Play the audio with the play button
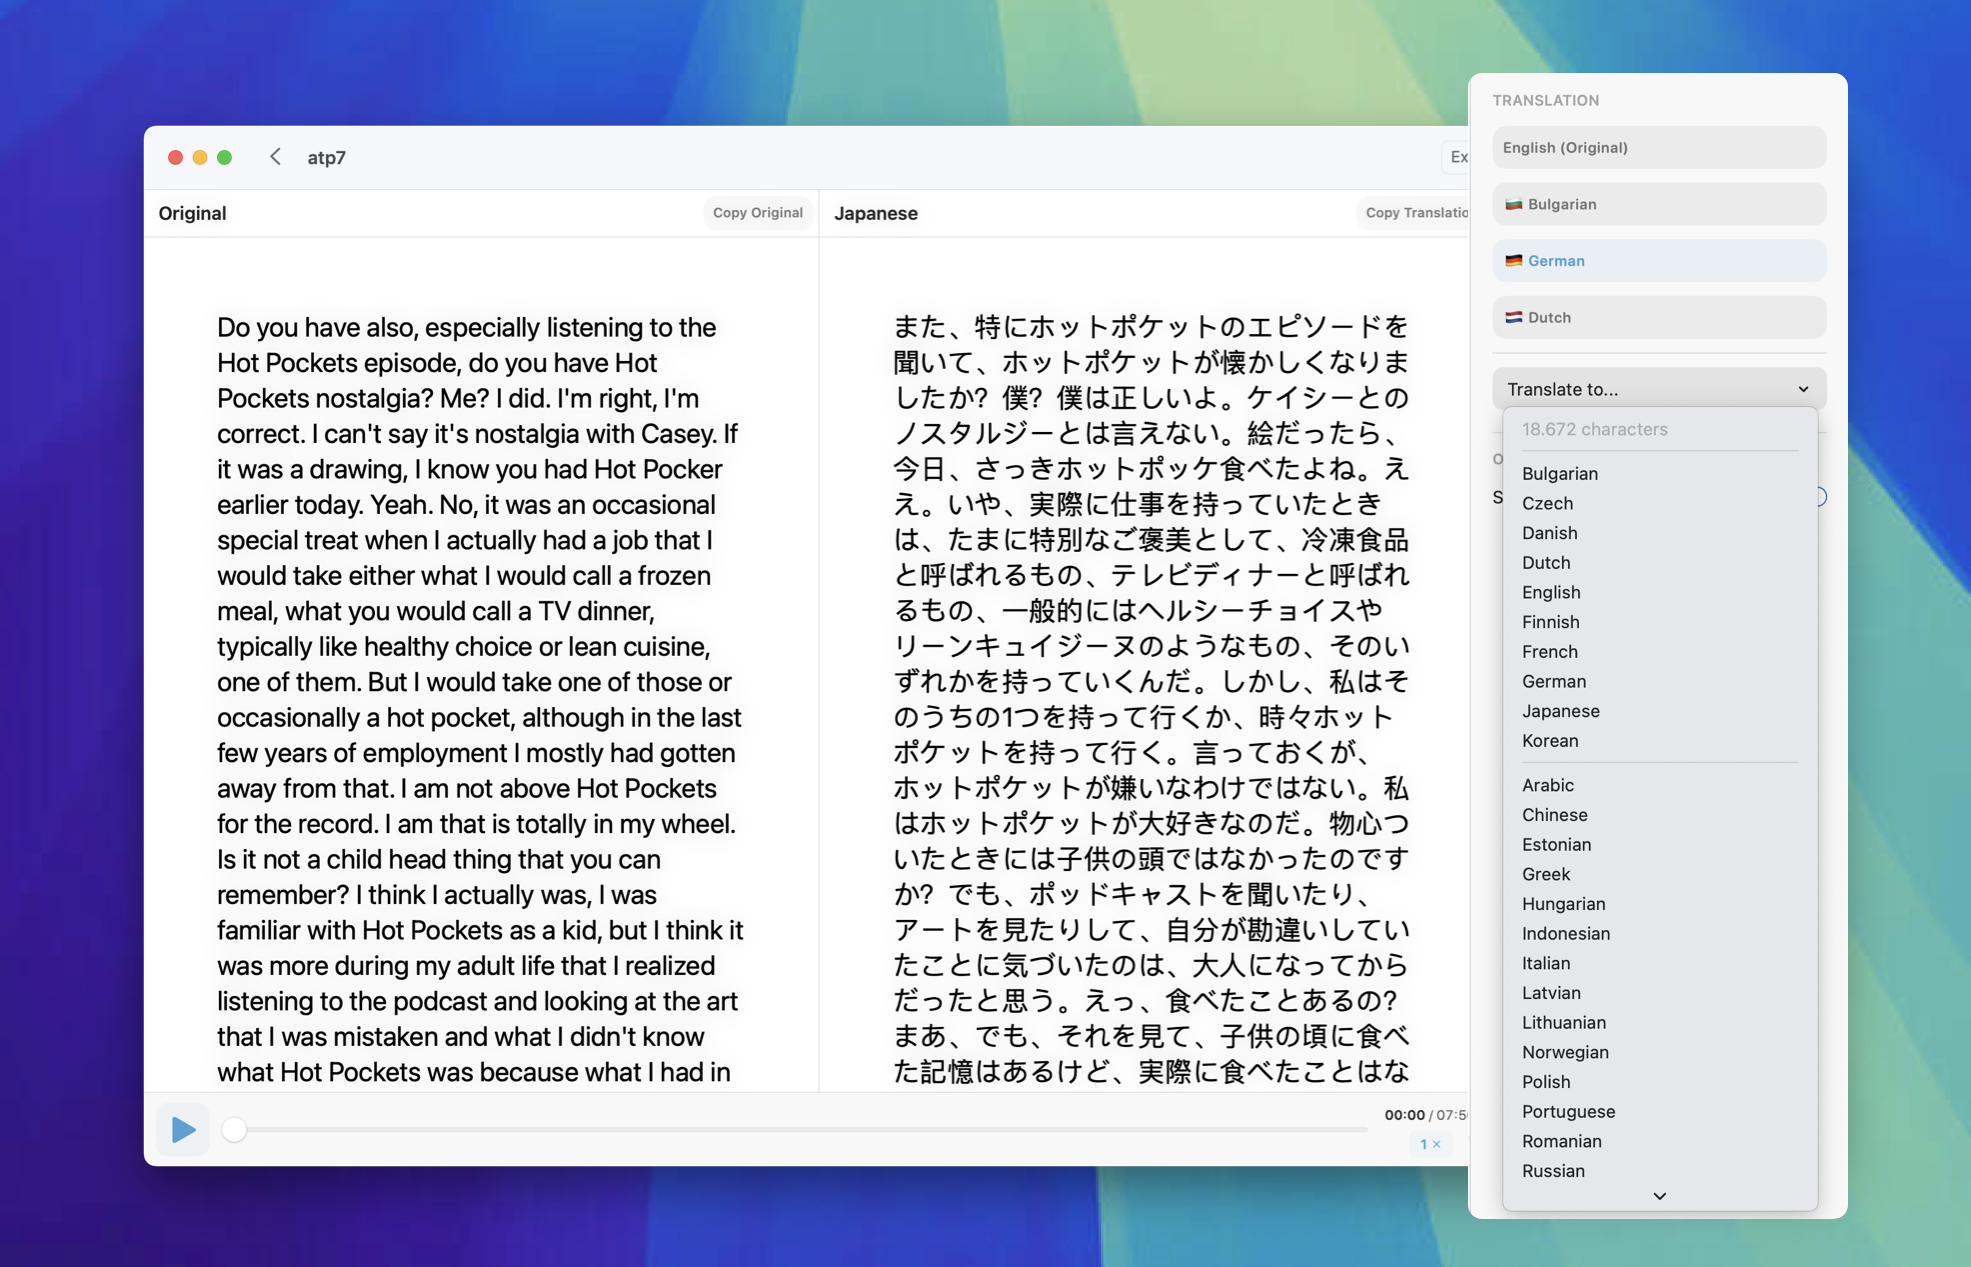 183,1129
